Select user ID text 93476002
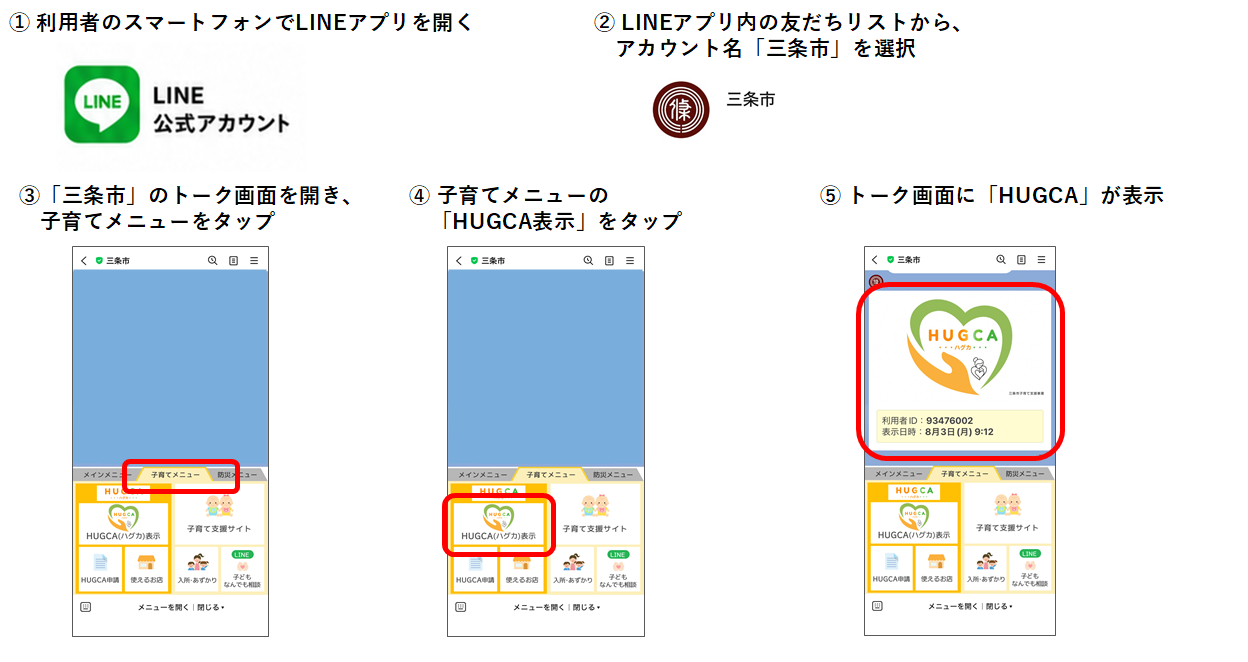Screen dimensions: 1248x662 pos(949,421)
